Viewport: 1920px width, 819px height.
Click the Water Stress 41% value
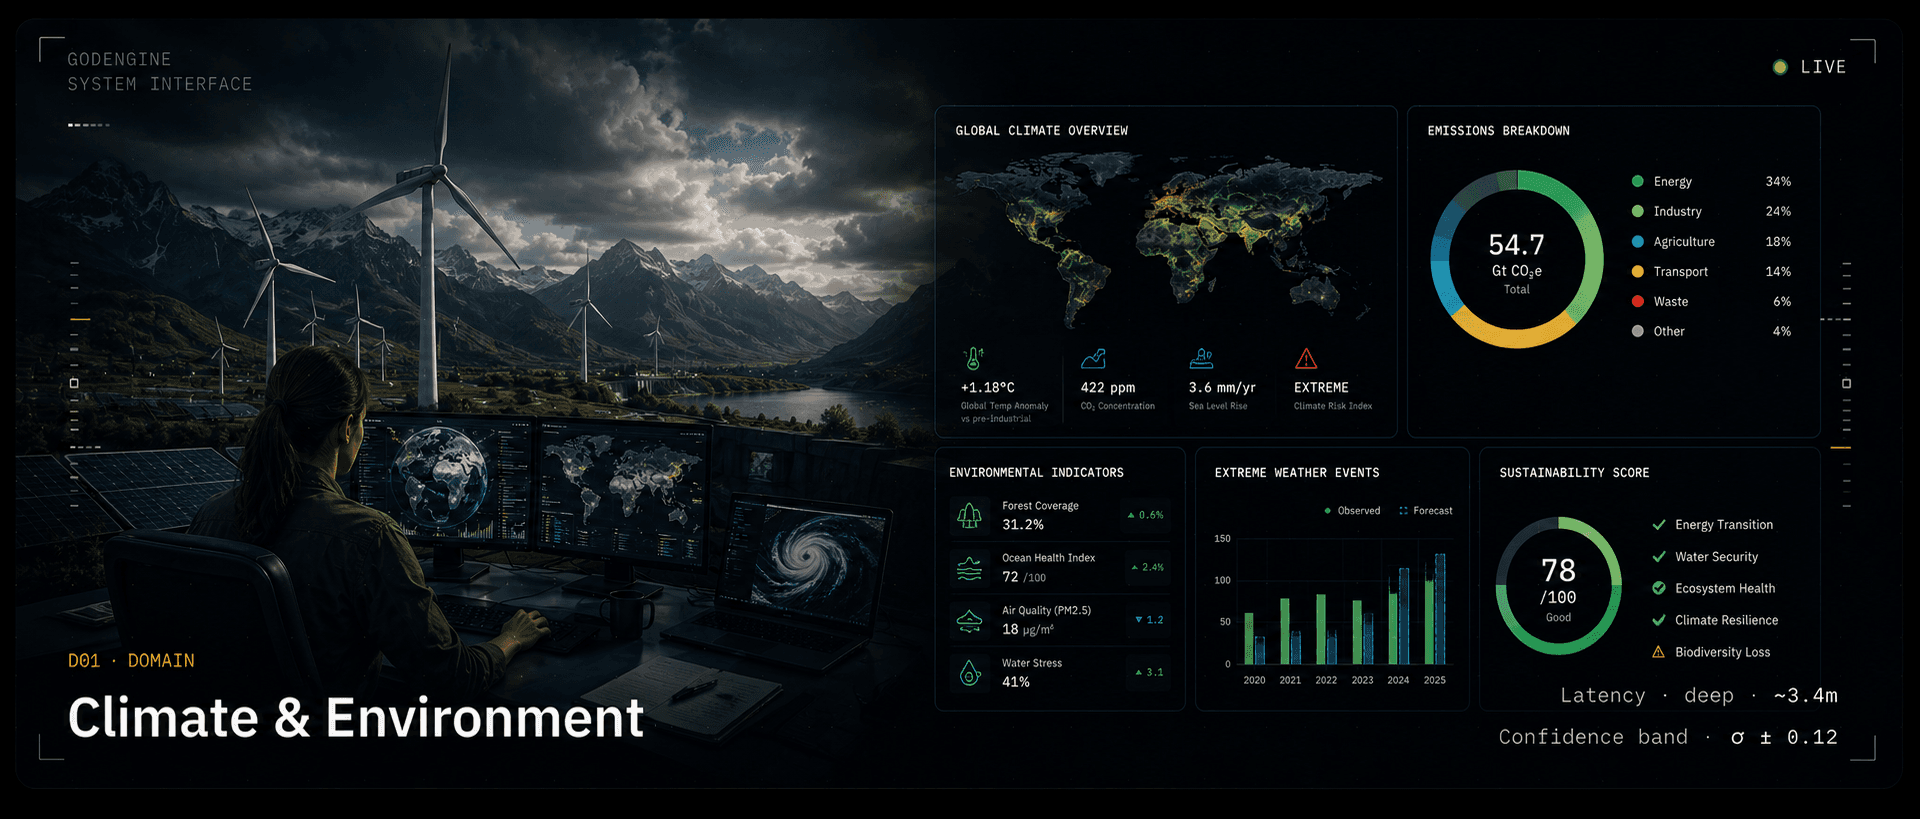tap(1016, 682)
